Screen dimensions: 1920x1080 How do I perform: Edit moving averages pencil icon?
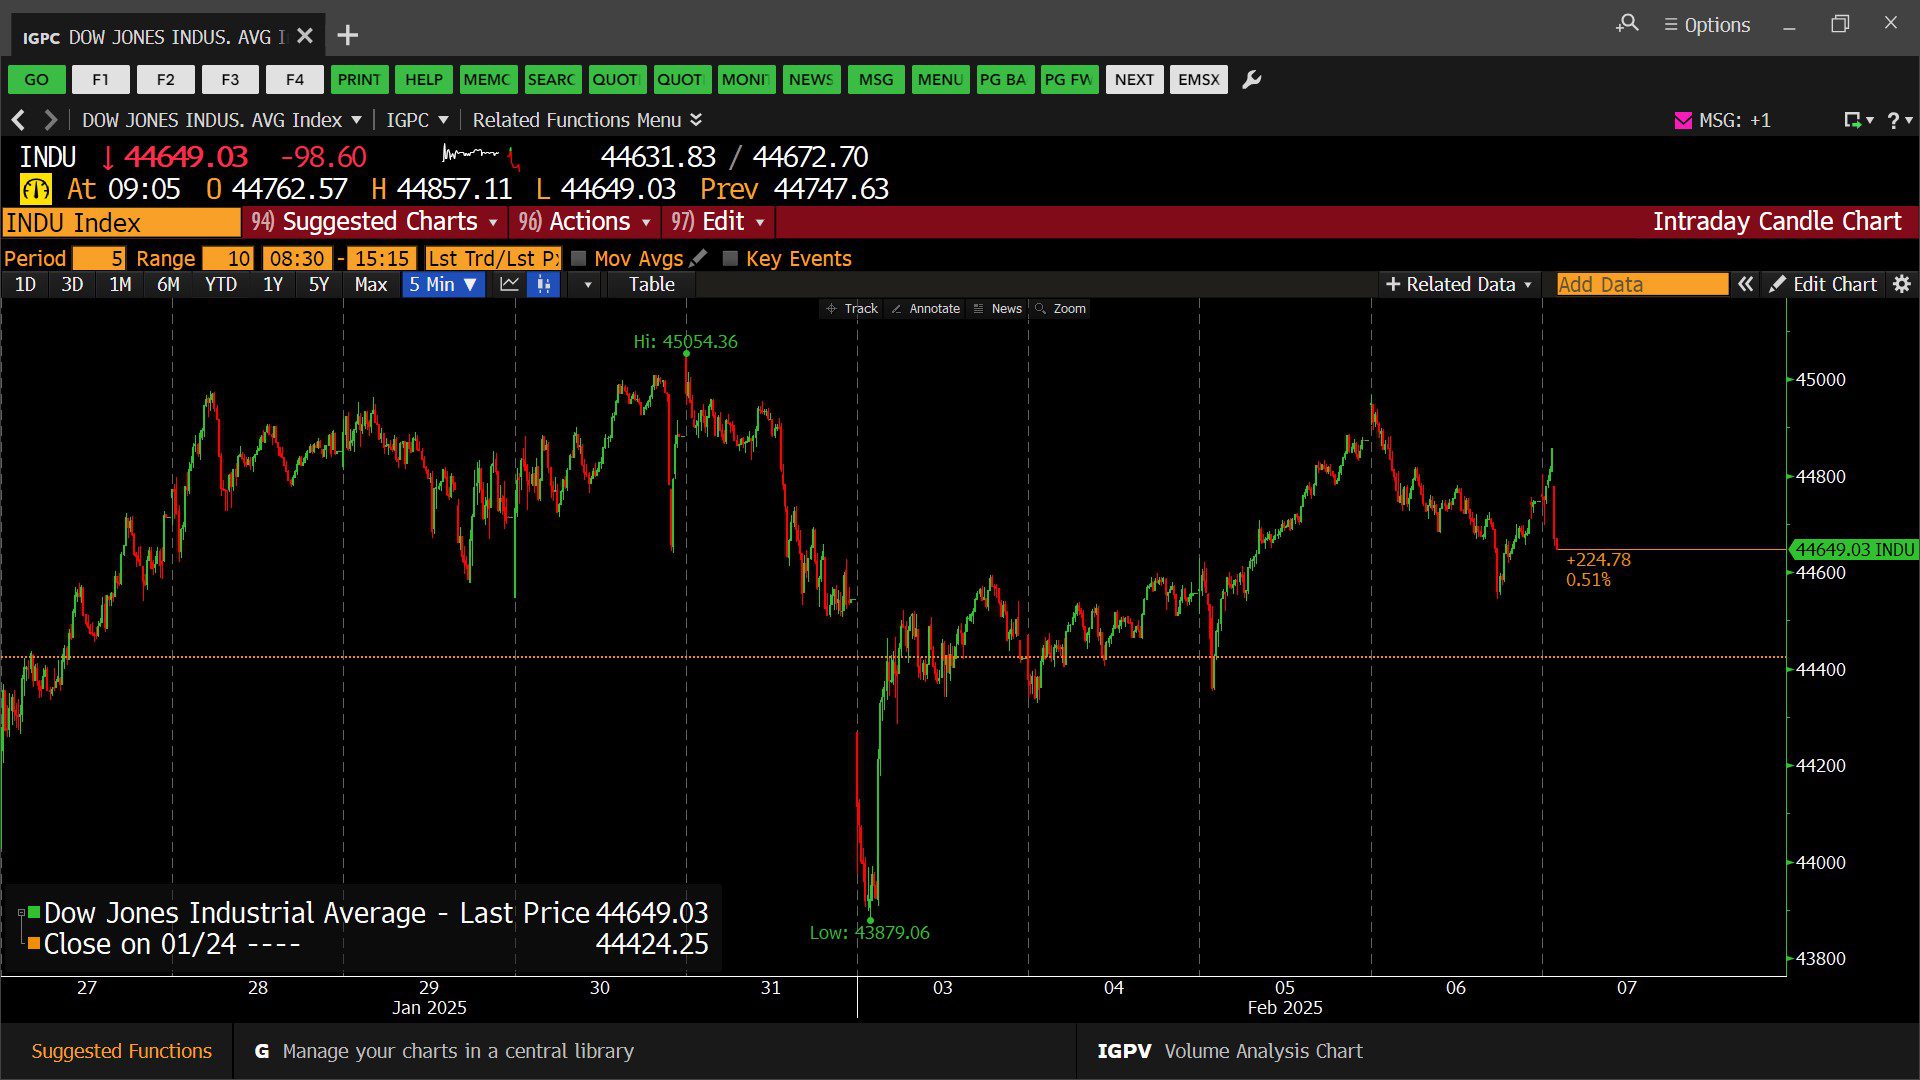pos(698,258)
